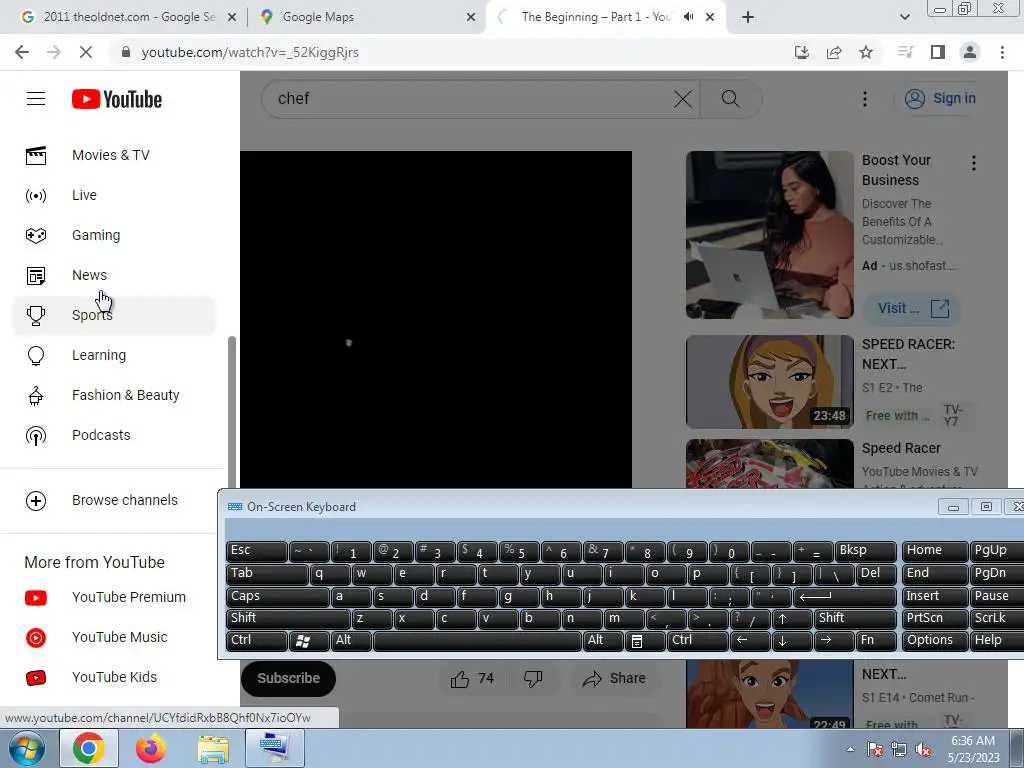
Task: Open the Windows Start menu
Action: coord(26,748)
